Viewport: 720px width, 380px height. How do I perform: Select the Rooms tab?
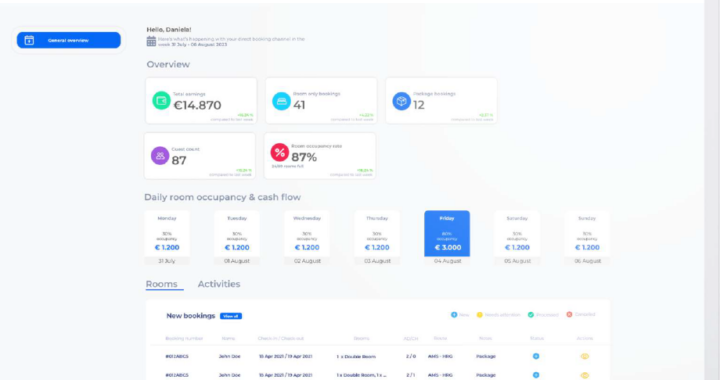coord(162,284)
